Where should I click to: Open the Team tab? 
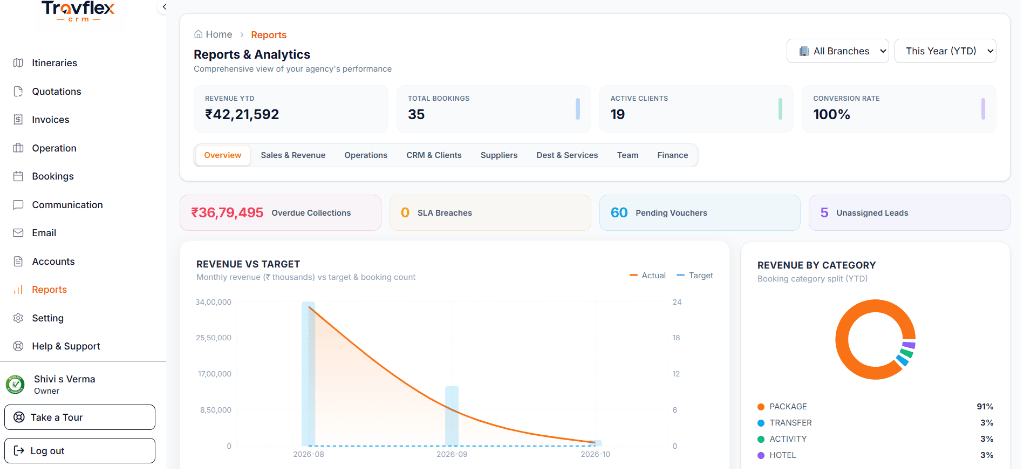(628, 155)
